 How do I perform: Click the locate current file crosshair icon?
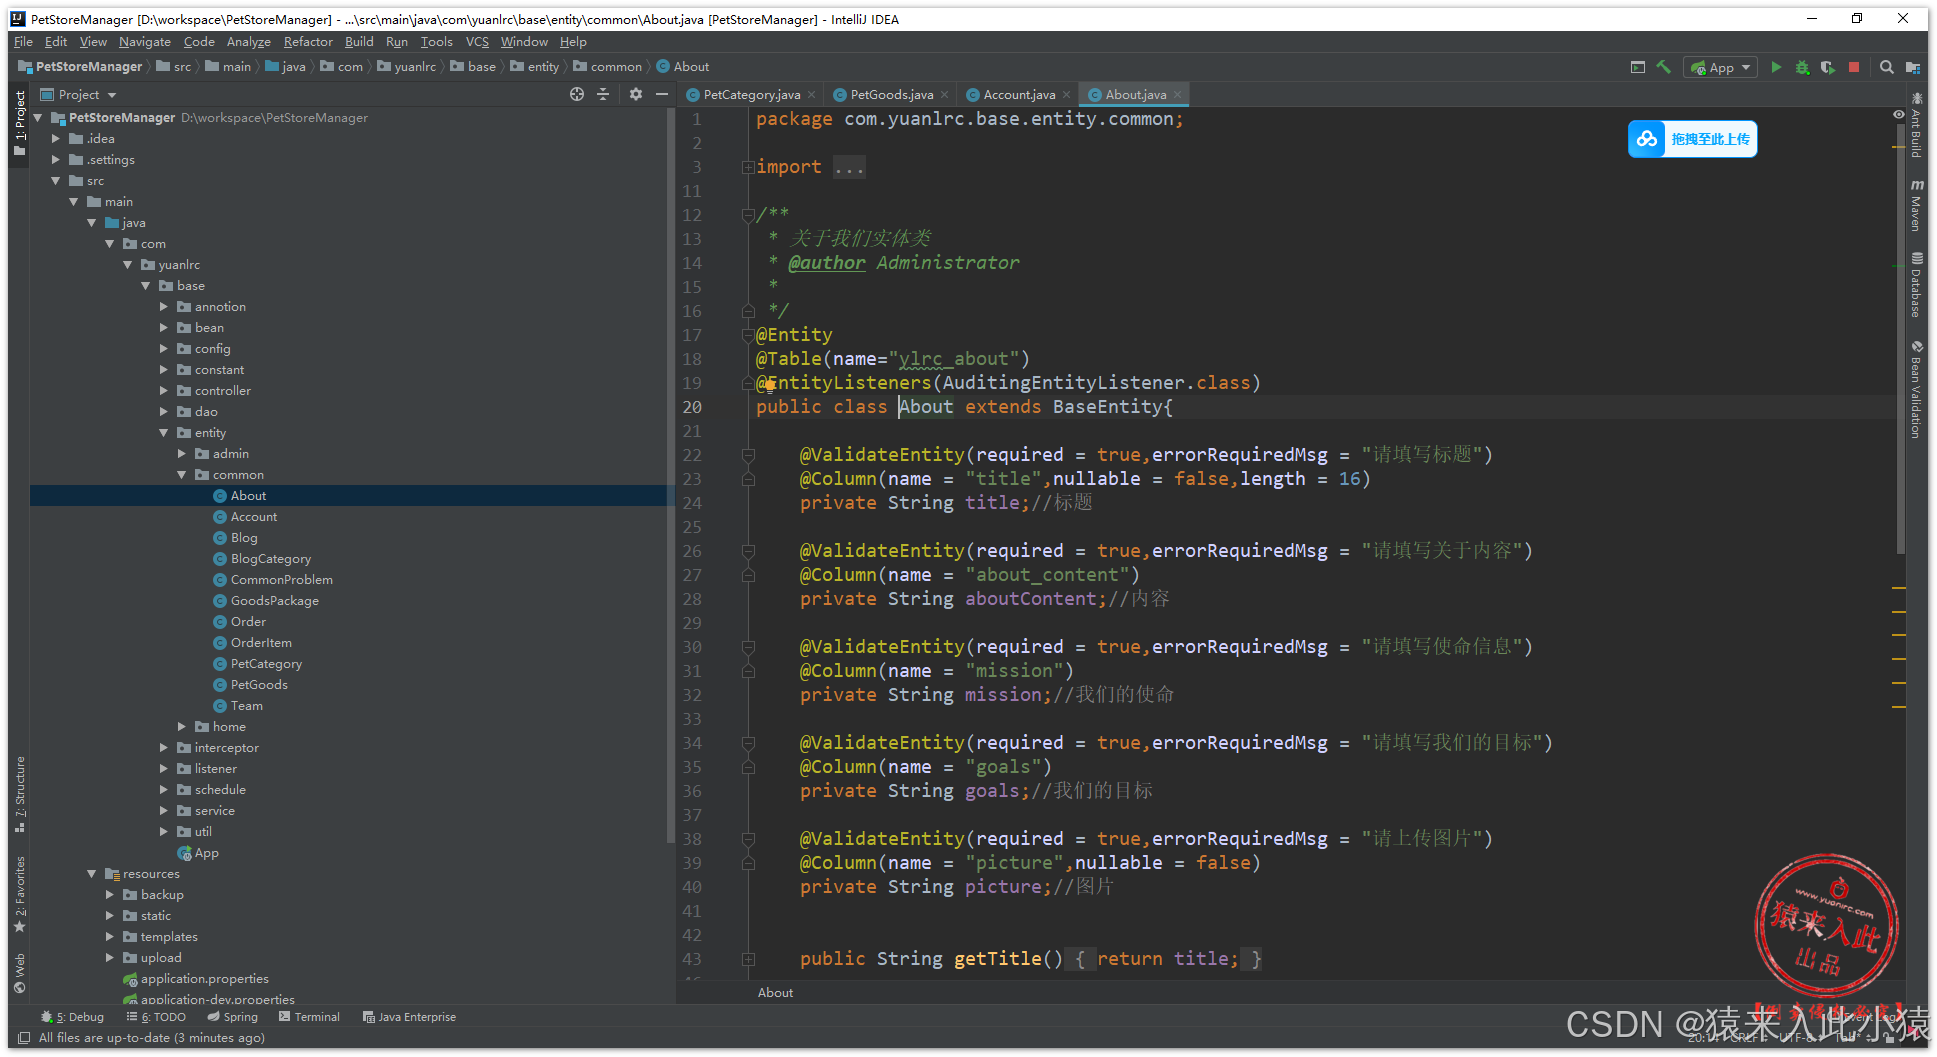point(577,94)
